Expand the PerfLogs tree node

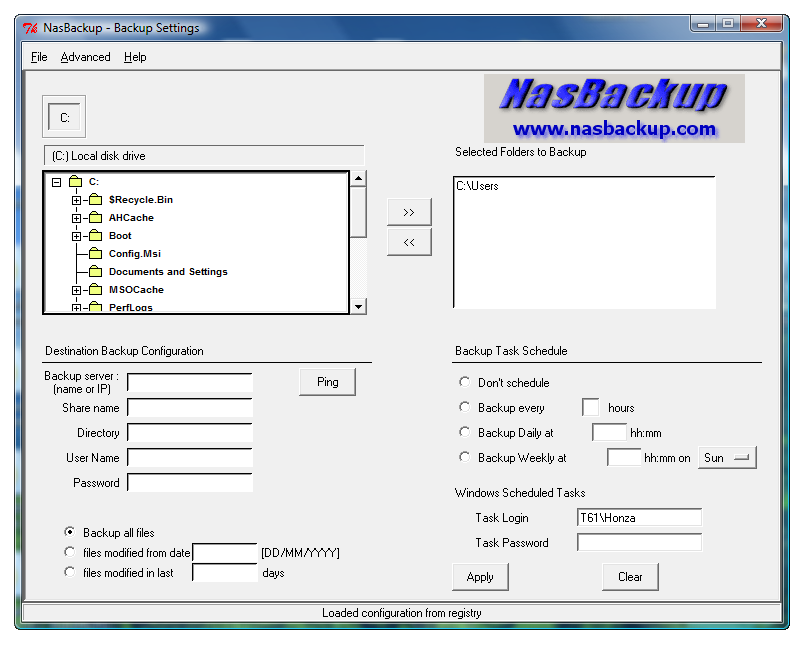click(76, 308)
